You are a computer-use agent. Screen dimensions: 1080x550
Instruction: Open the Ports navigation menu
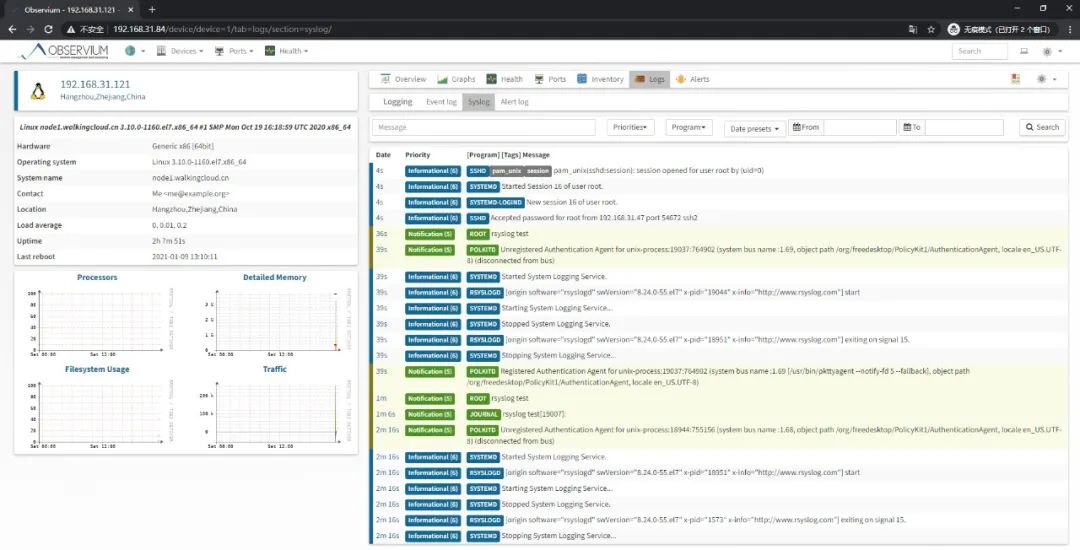coord(234,51)
